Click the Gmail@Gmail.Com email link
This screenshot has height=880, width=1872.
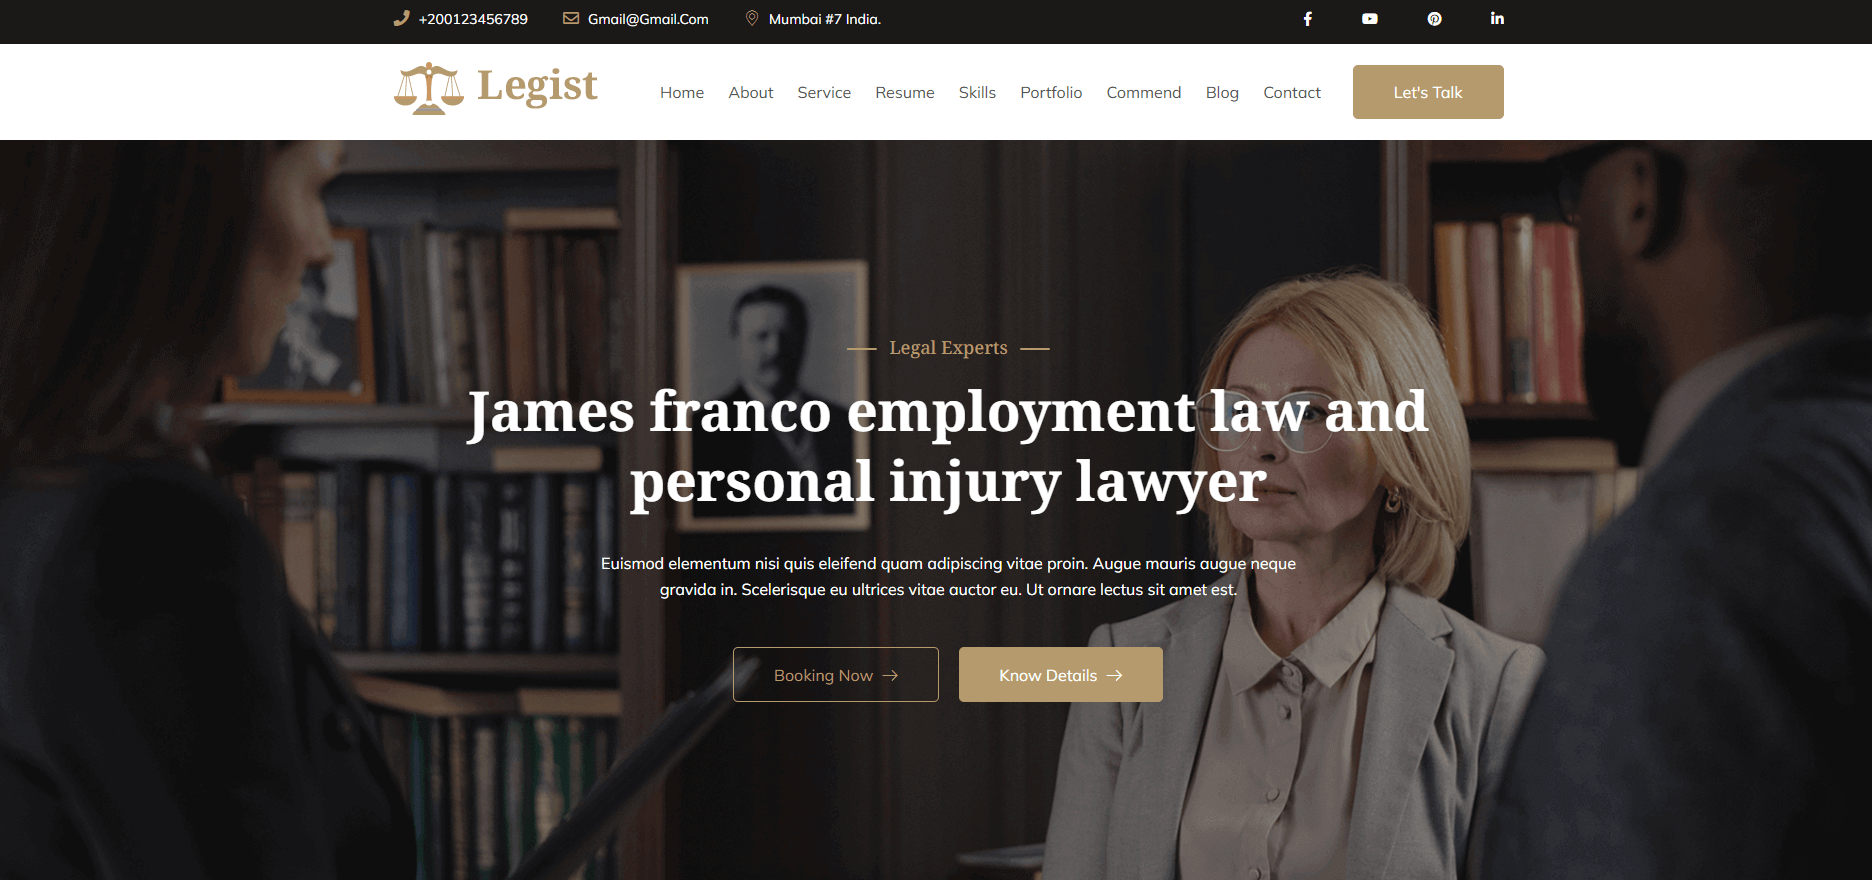pyautogui.click(x=648, y=19)
